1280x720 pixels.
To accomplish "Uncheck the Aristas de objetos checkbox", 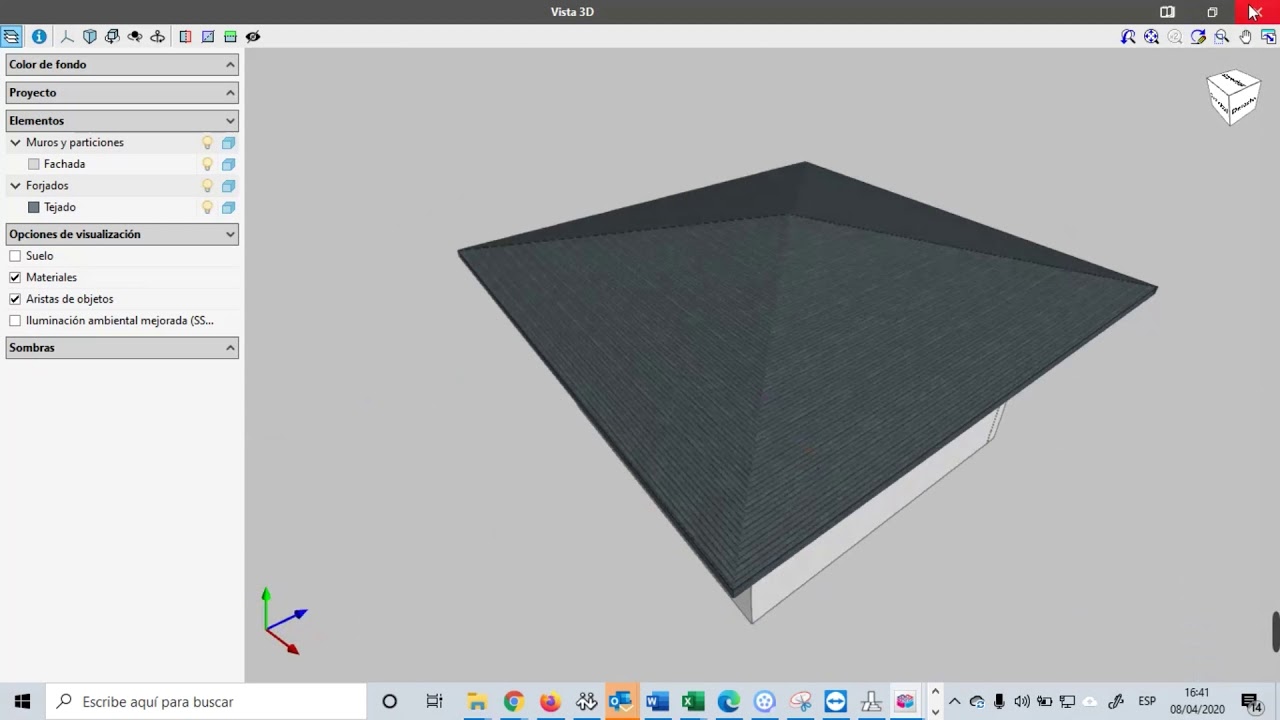I will 15,299.
